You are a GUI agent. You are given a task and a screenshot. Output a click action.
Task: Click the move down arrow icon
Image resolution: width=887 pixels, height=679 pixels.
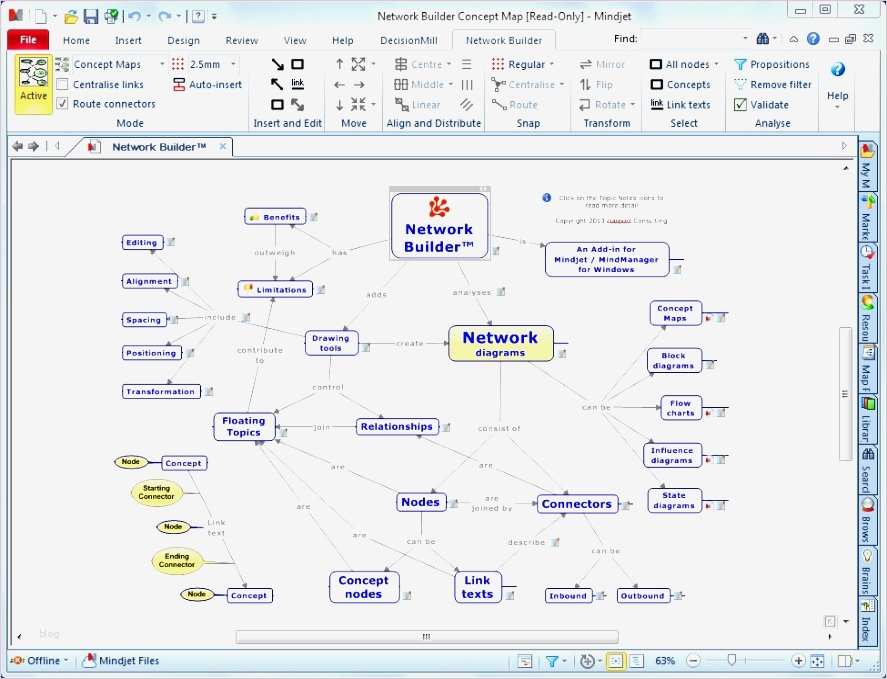(x=339, y=105)
